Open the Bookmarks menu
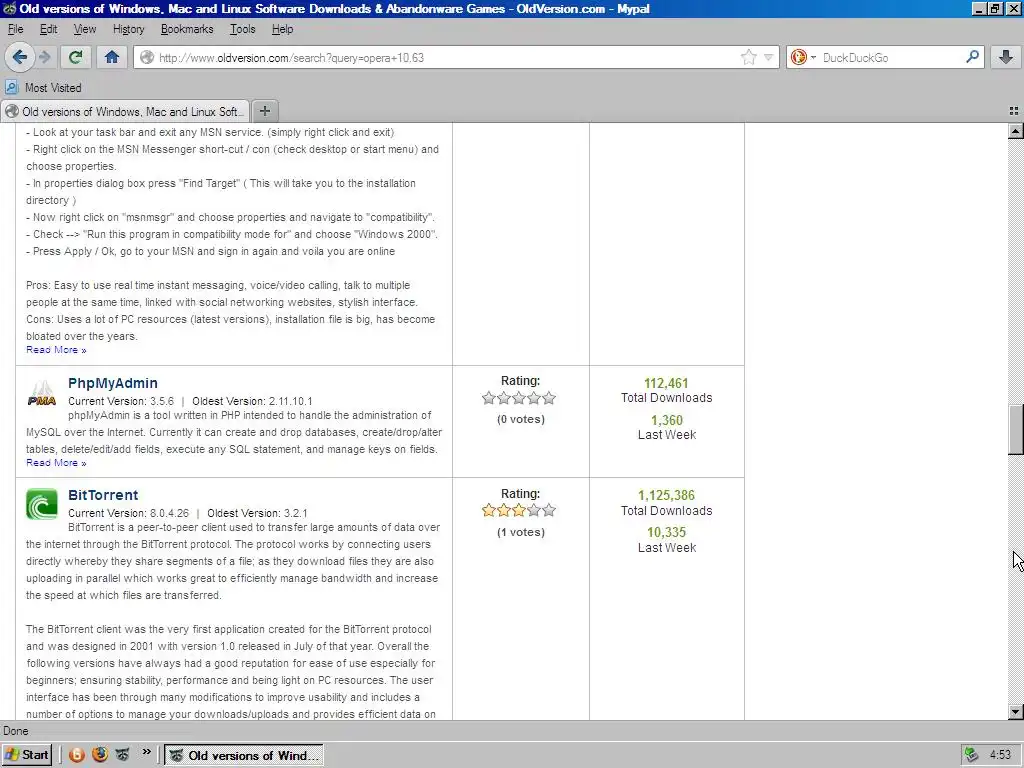This screenshot has height=768, width=1024. pyautogui.click(x=187, y=29)
